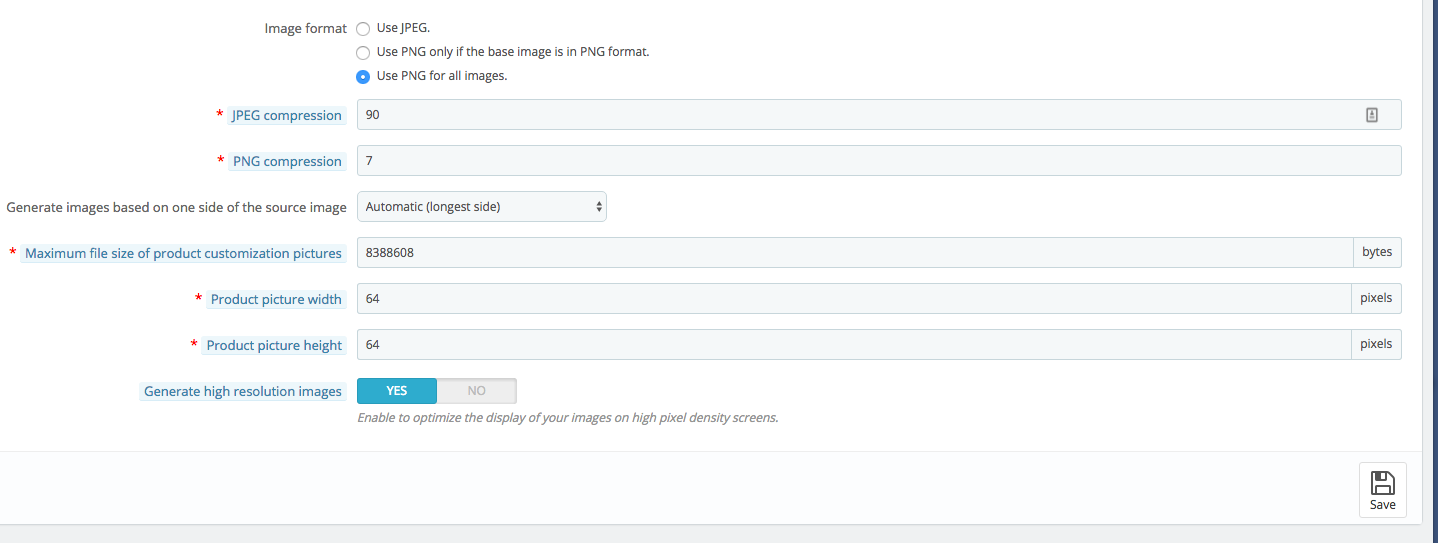Viewport: 1438px width, 543px height.
Task: Click the bytes unit suffix
Action: (x=1377, y=253)
